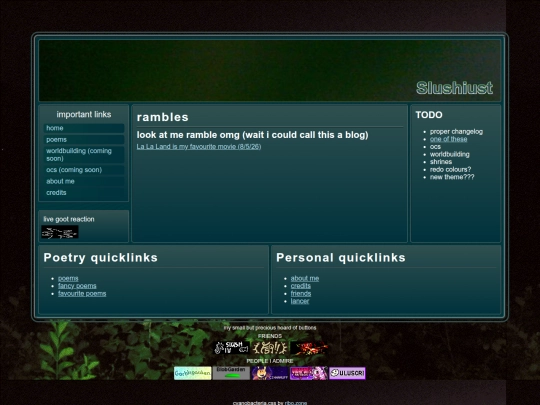Click the 'Personal quicklinks' heading
540x405 pixels.
point(341,258)
